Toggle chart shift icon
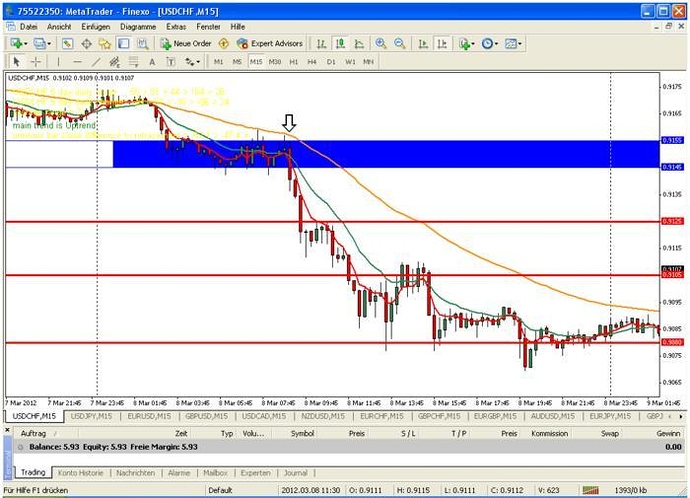Image resolution: width=690 pixels, height=498 pixels. [x=442, y=44]
